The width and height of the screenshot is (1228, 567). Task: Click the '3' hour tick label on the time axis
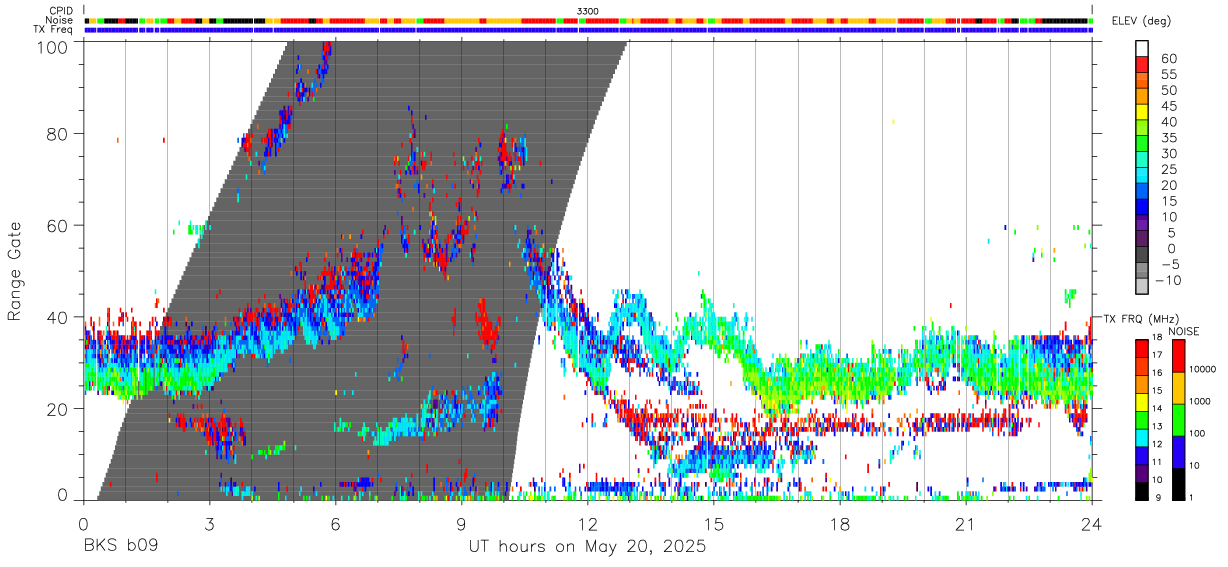(209, 524)
